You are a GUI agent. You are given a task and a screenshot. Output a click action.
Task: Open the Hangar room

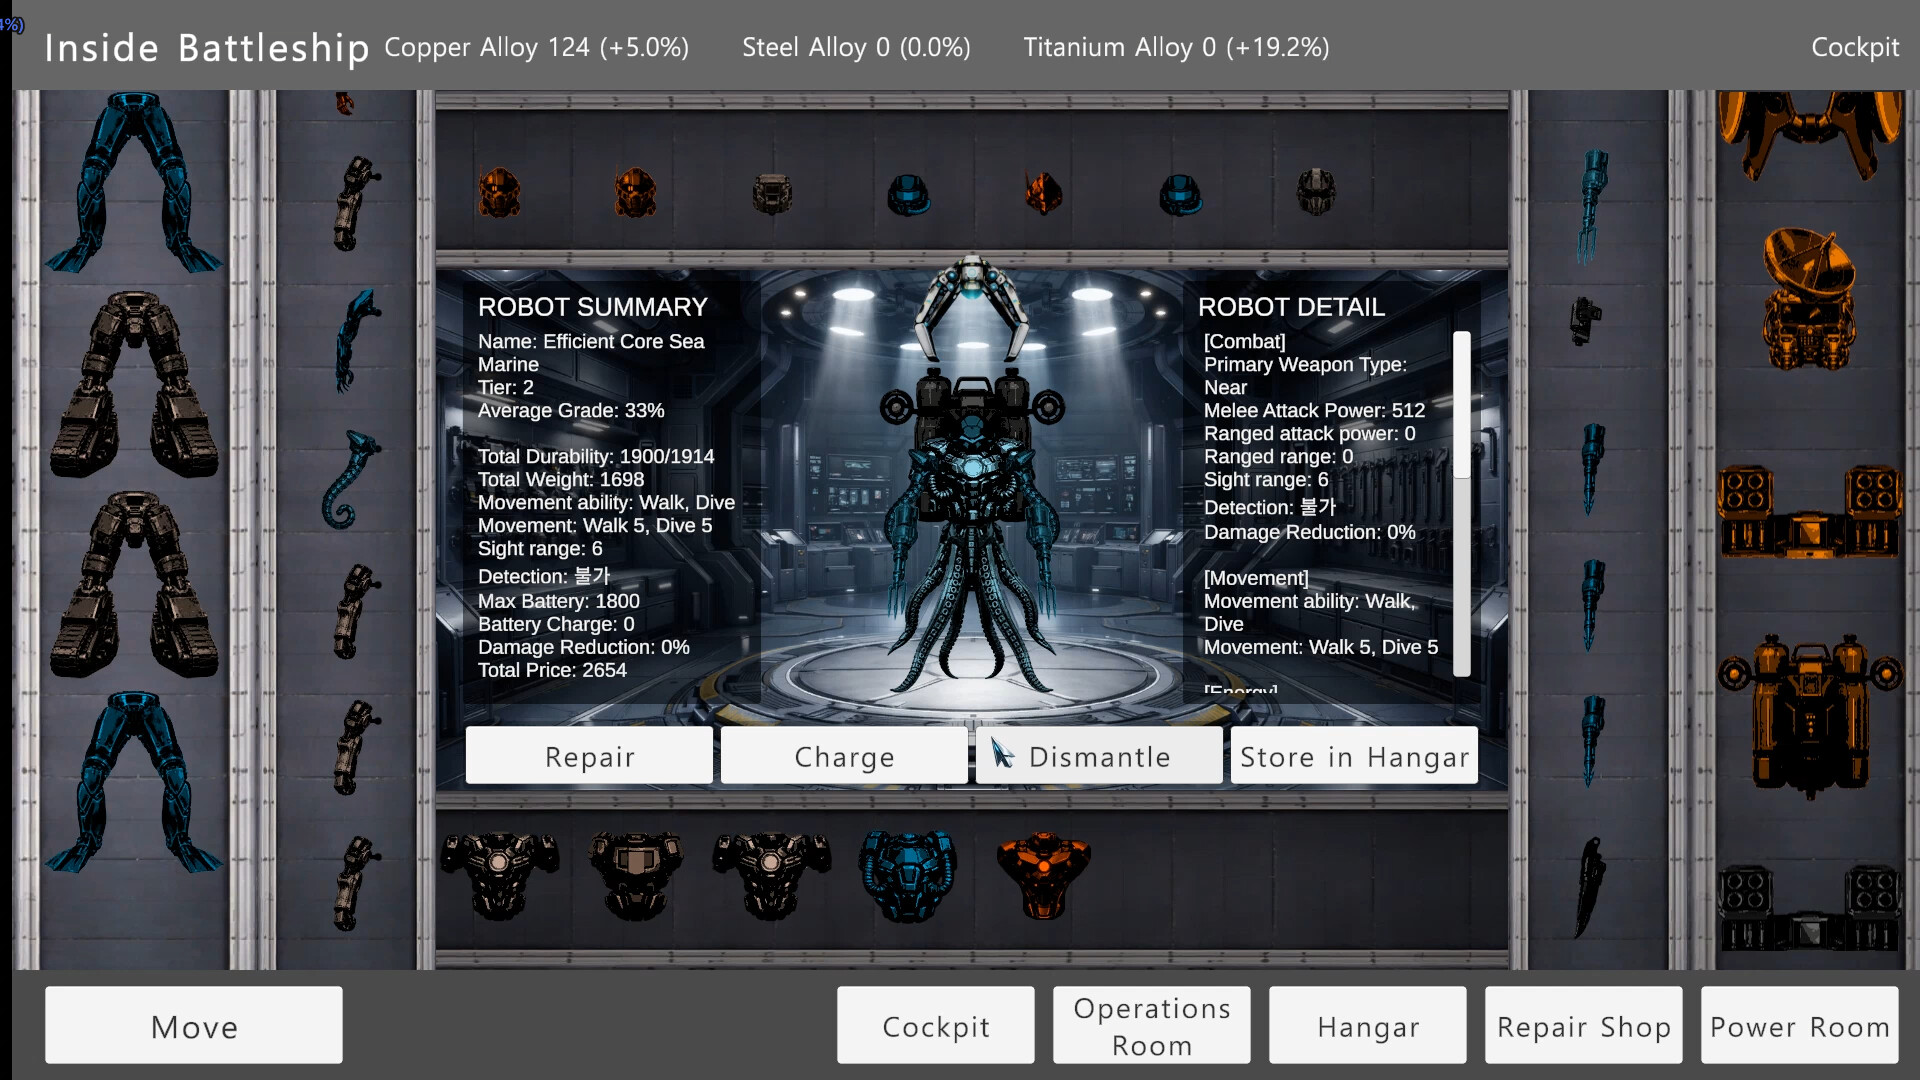[x=1368, y=1026]
